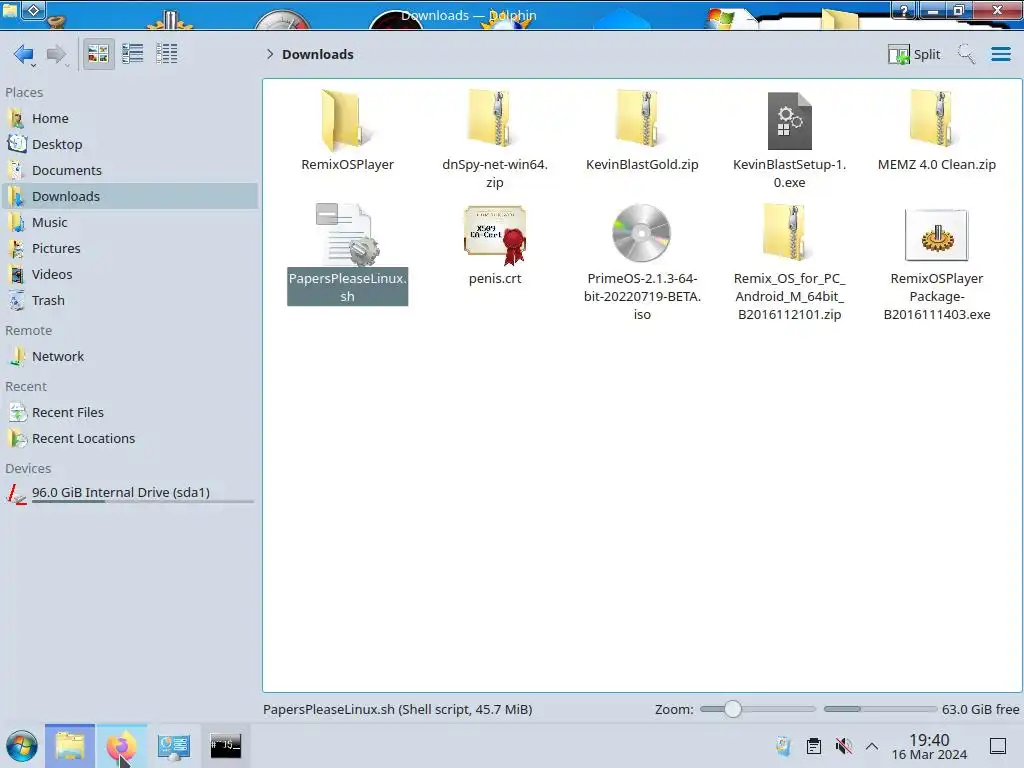Image resolution: width=1024 pixels, height=768 pixels.
Task: Switch to Icons view mode
Action: [98, 54]
